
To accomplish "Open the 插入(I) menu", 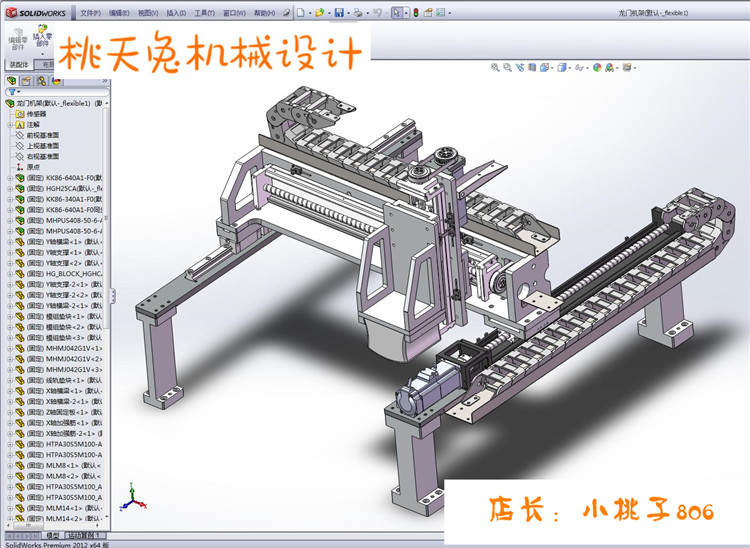I will (176, 13).
